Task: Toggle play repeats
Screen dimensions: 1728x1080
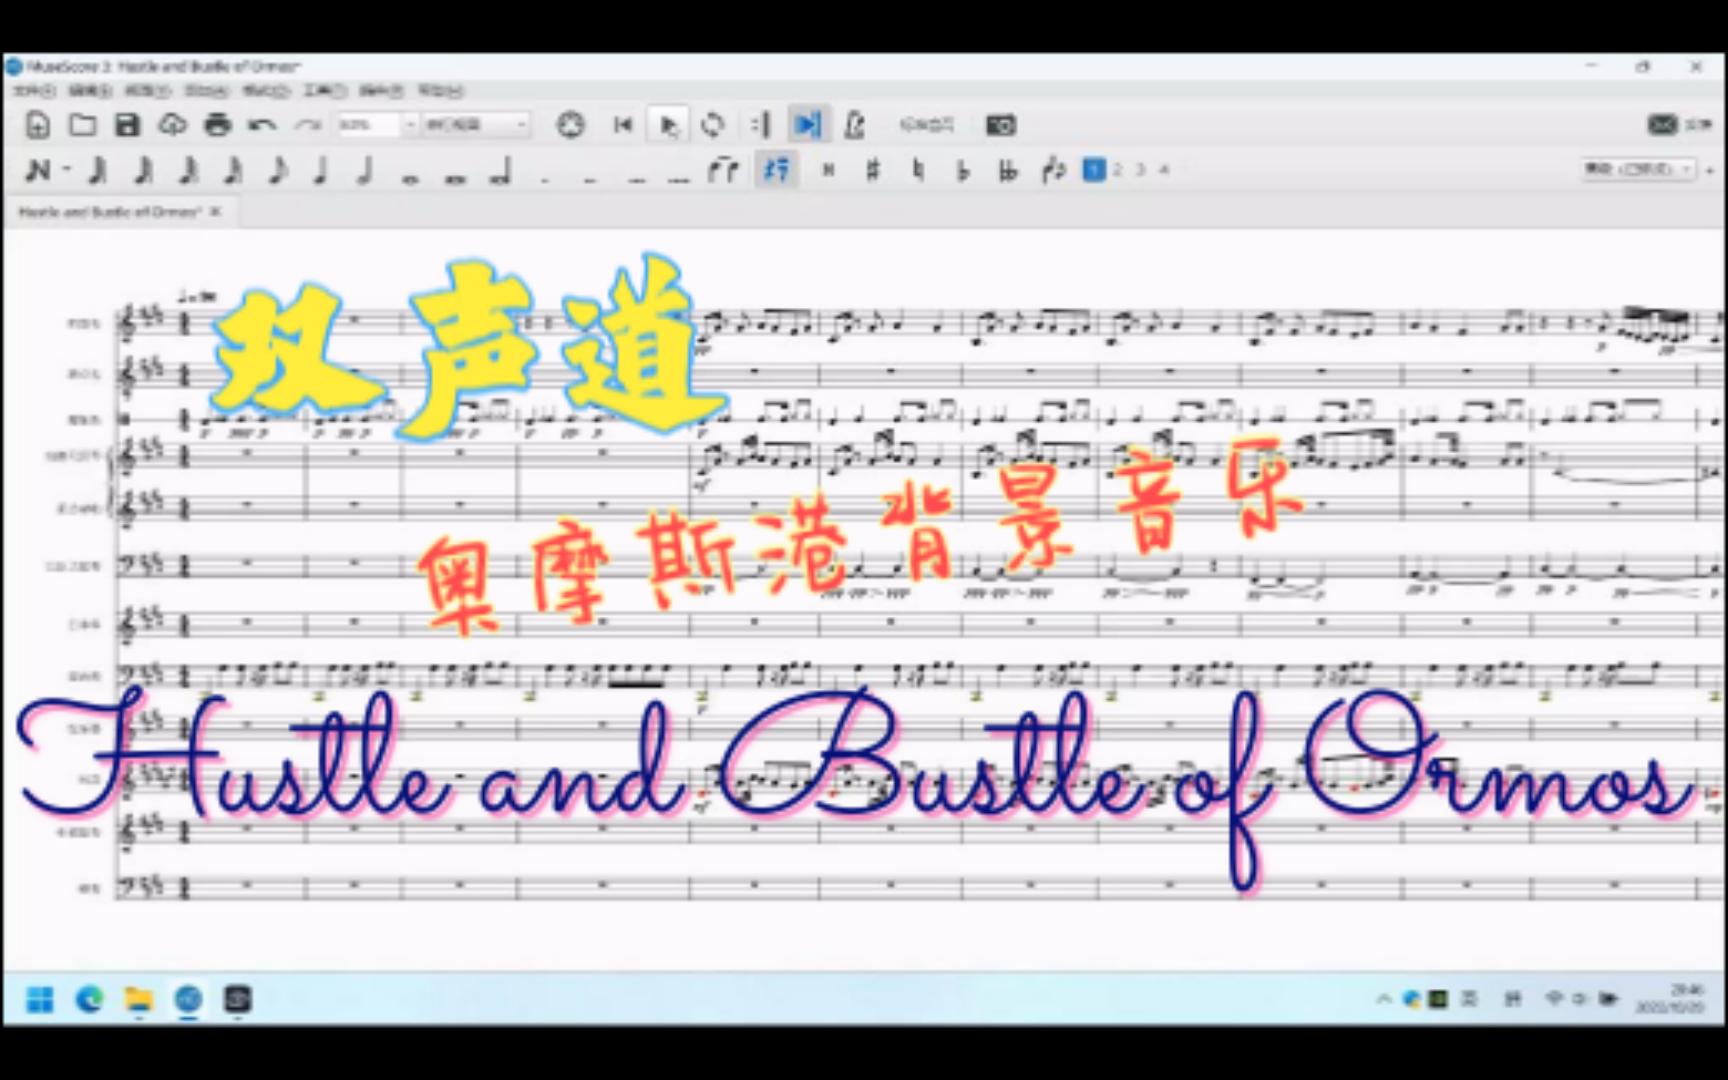Action: [x=761, y=125]
